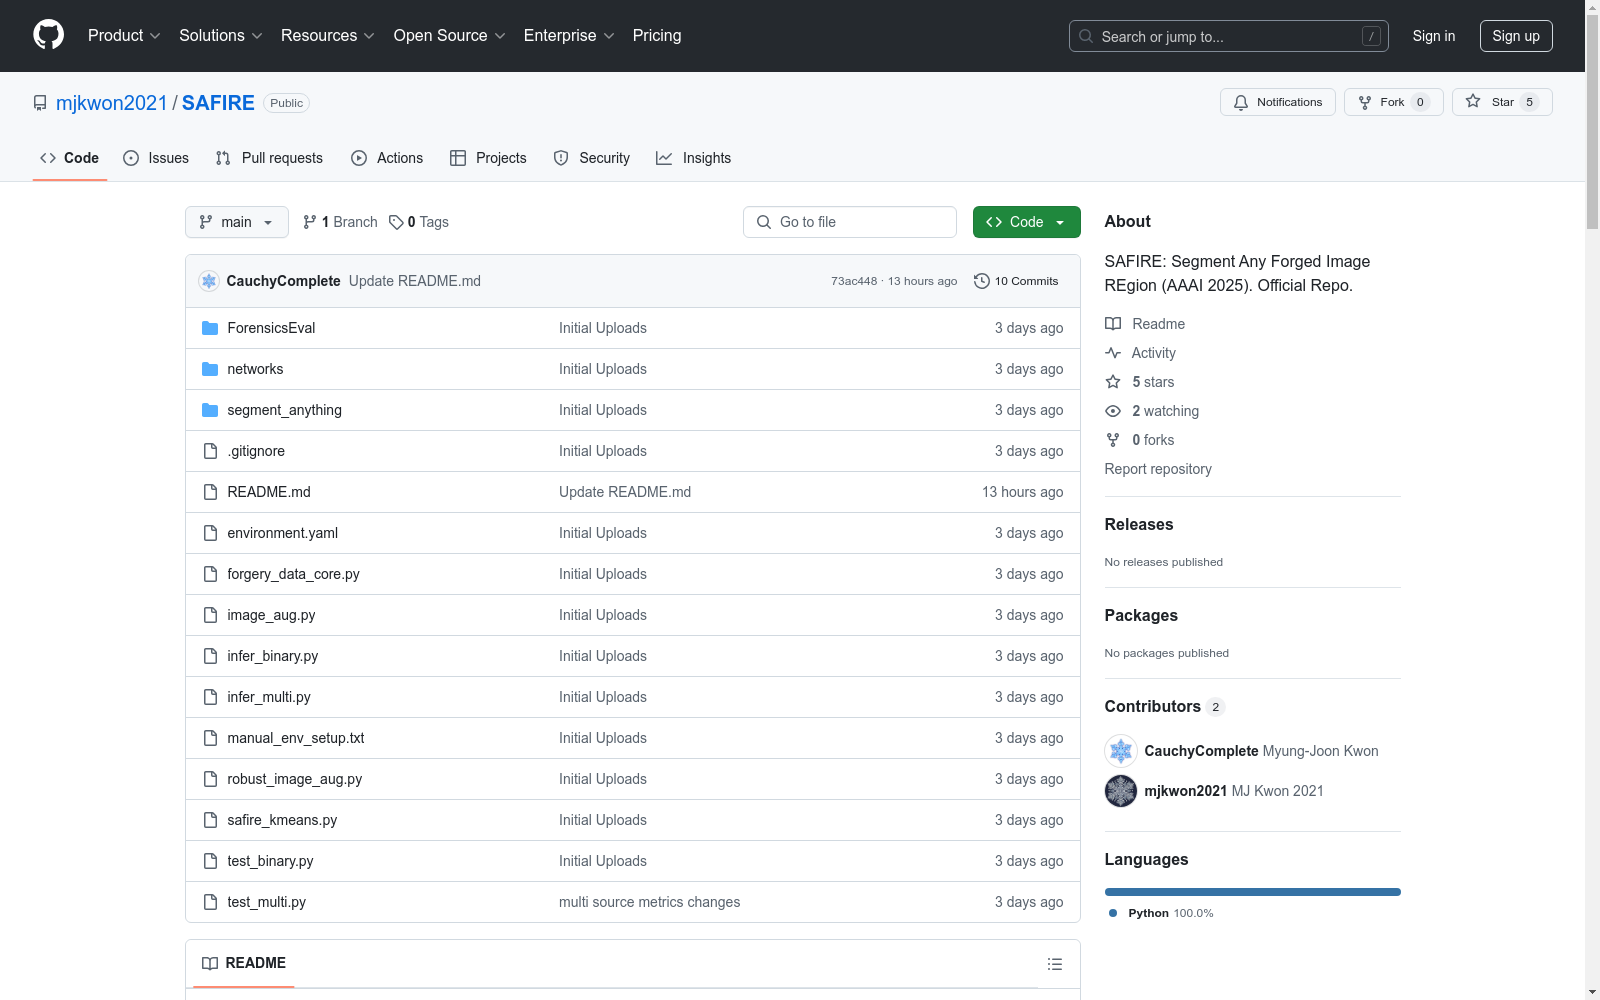Image resolution: width=1600 pixels, height=1000 pixels.
Task: Click the branch icon next to 1 Branch
Action: [x=310, y=222]
